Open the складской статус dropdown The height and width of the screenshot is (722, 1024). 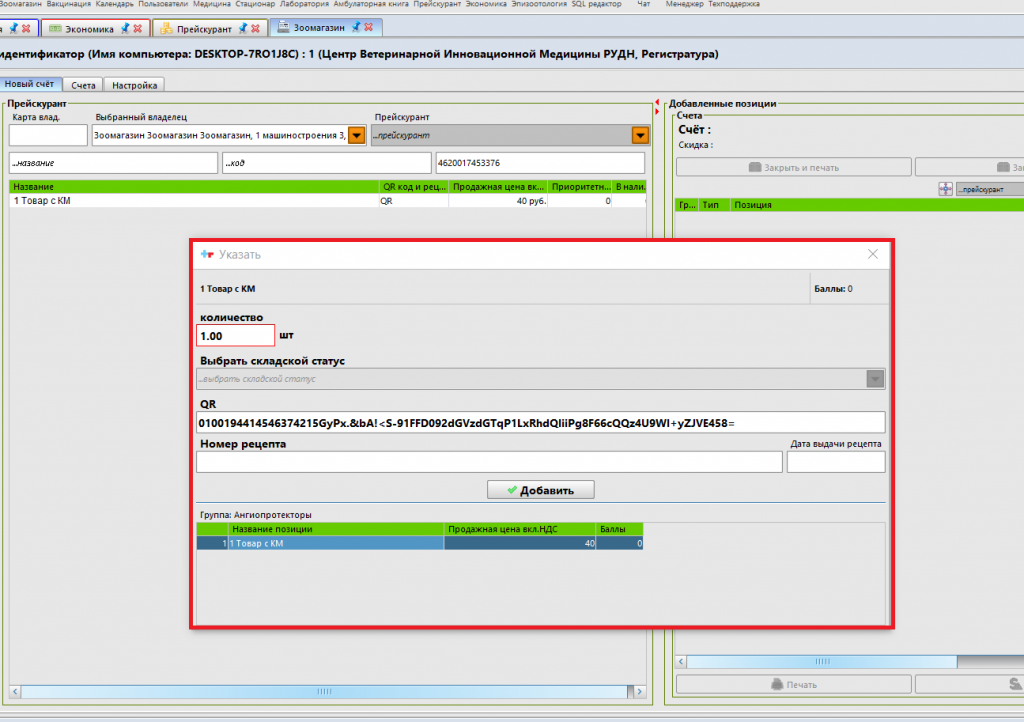[x=875, y=379]
